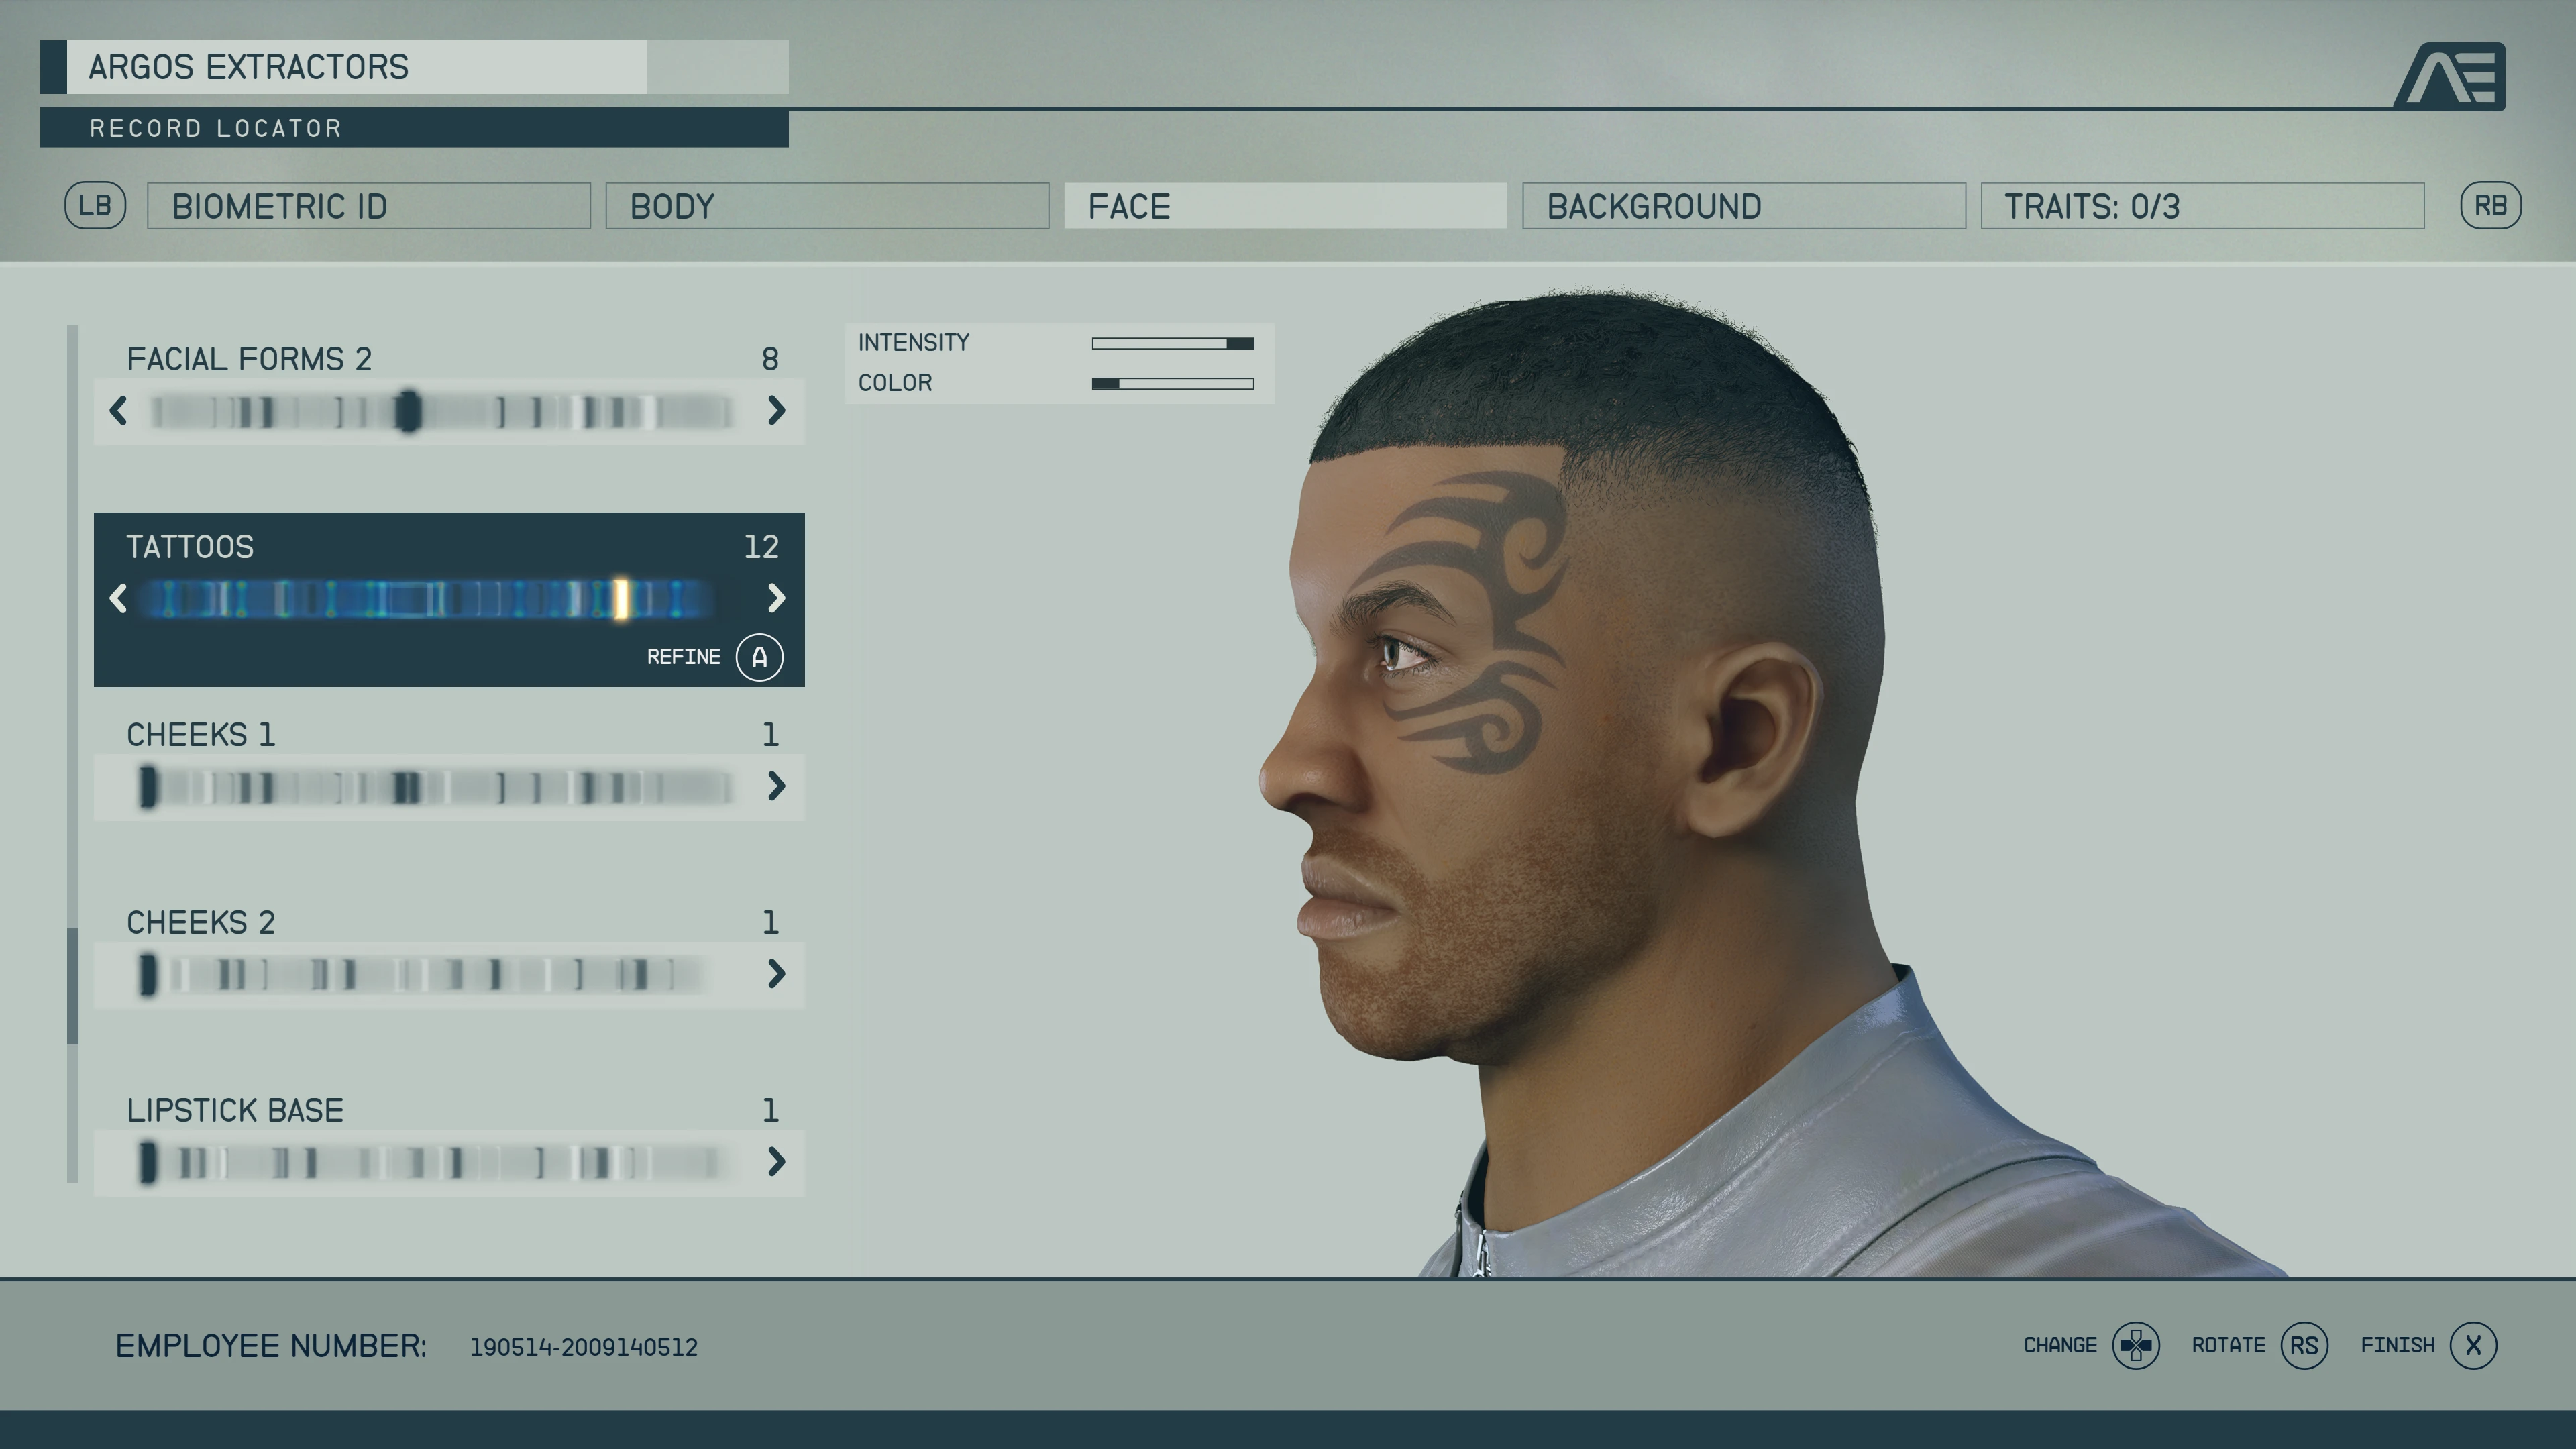Advance Cheeks 1 to next option
2576x1449 pixels.
point(776,786)
